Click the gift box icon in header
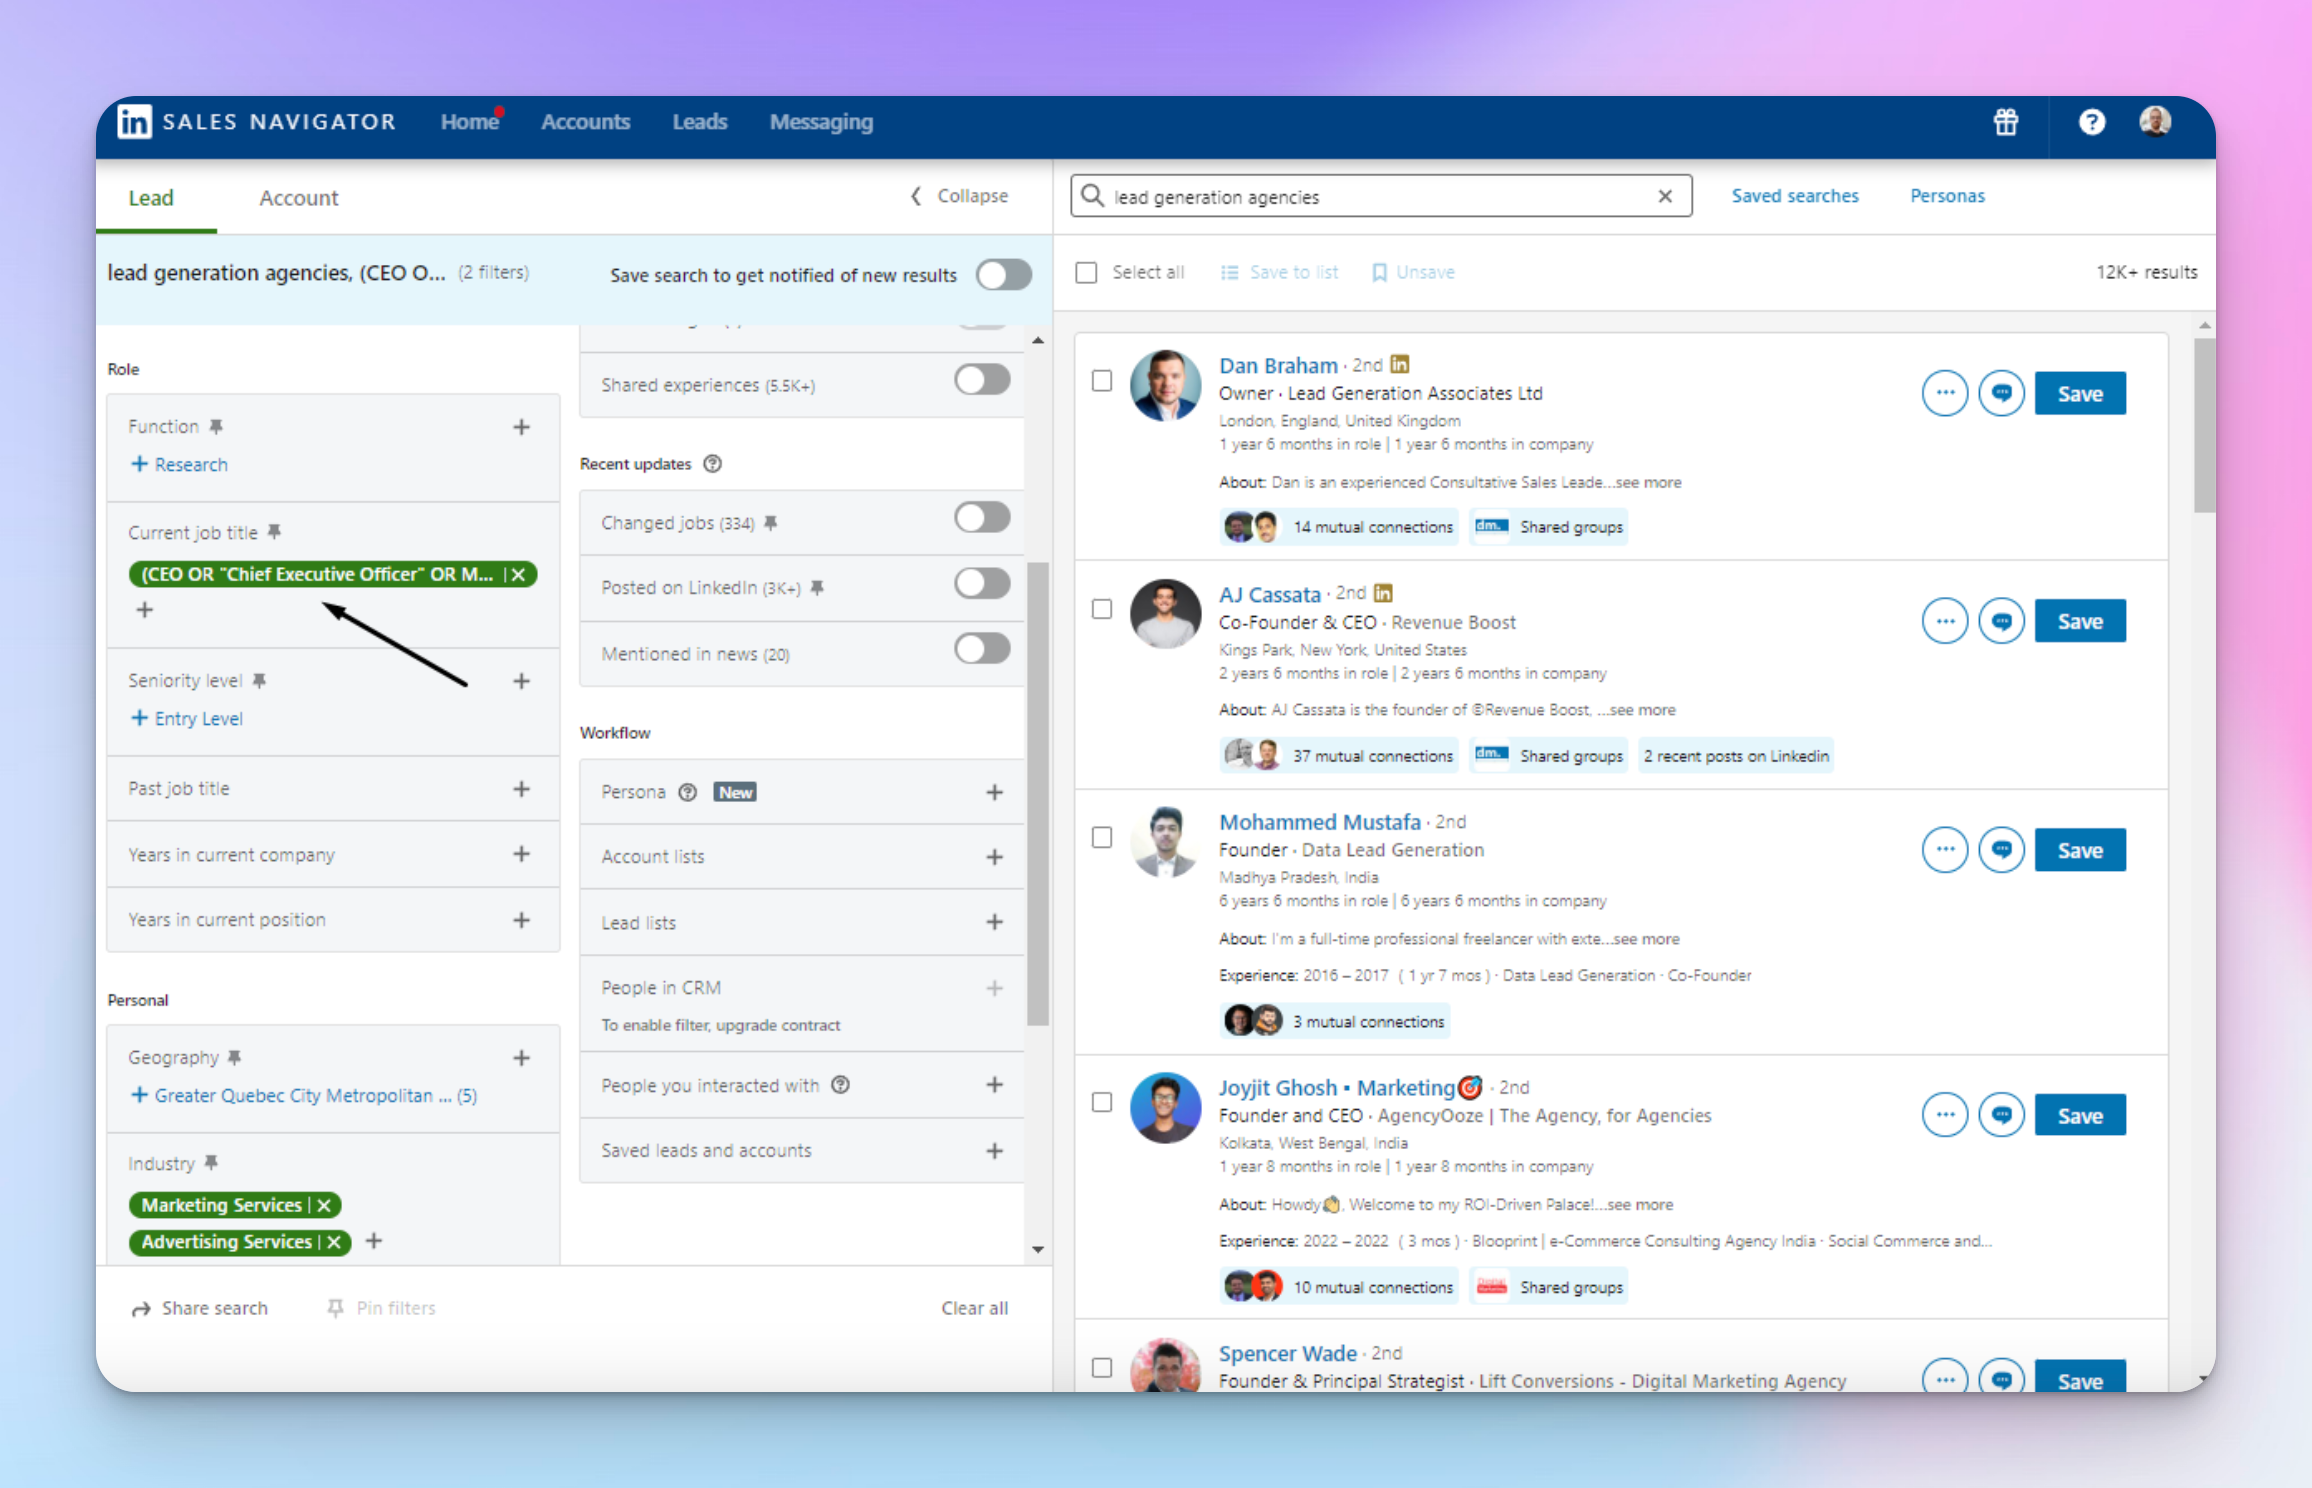This screenshot has height=1488, width=2312. (2005, 122)
